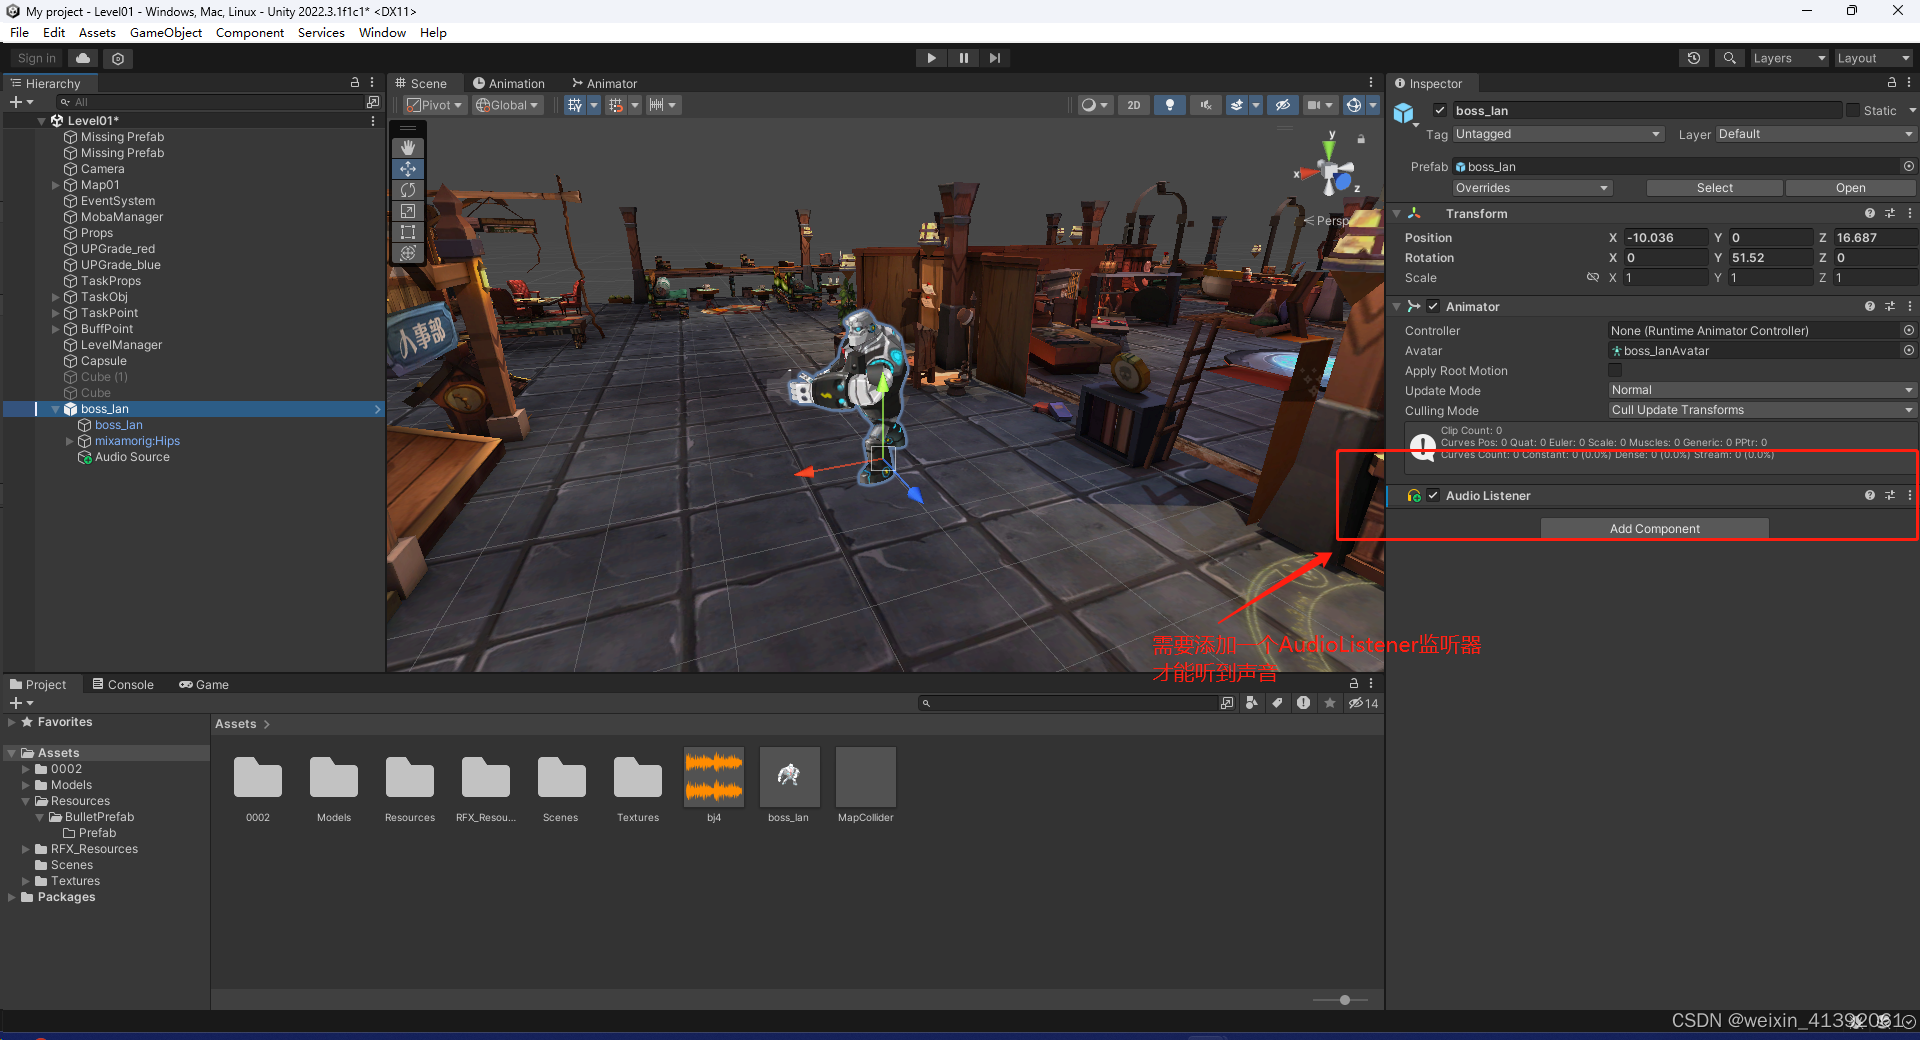Open Audio Listener help icon
Screen dimensions: 1920x1040
[x=1869, y=496]
